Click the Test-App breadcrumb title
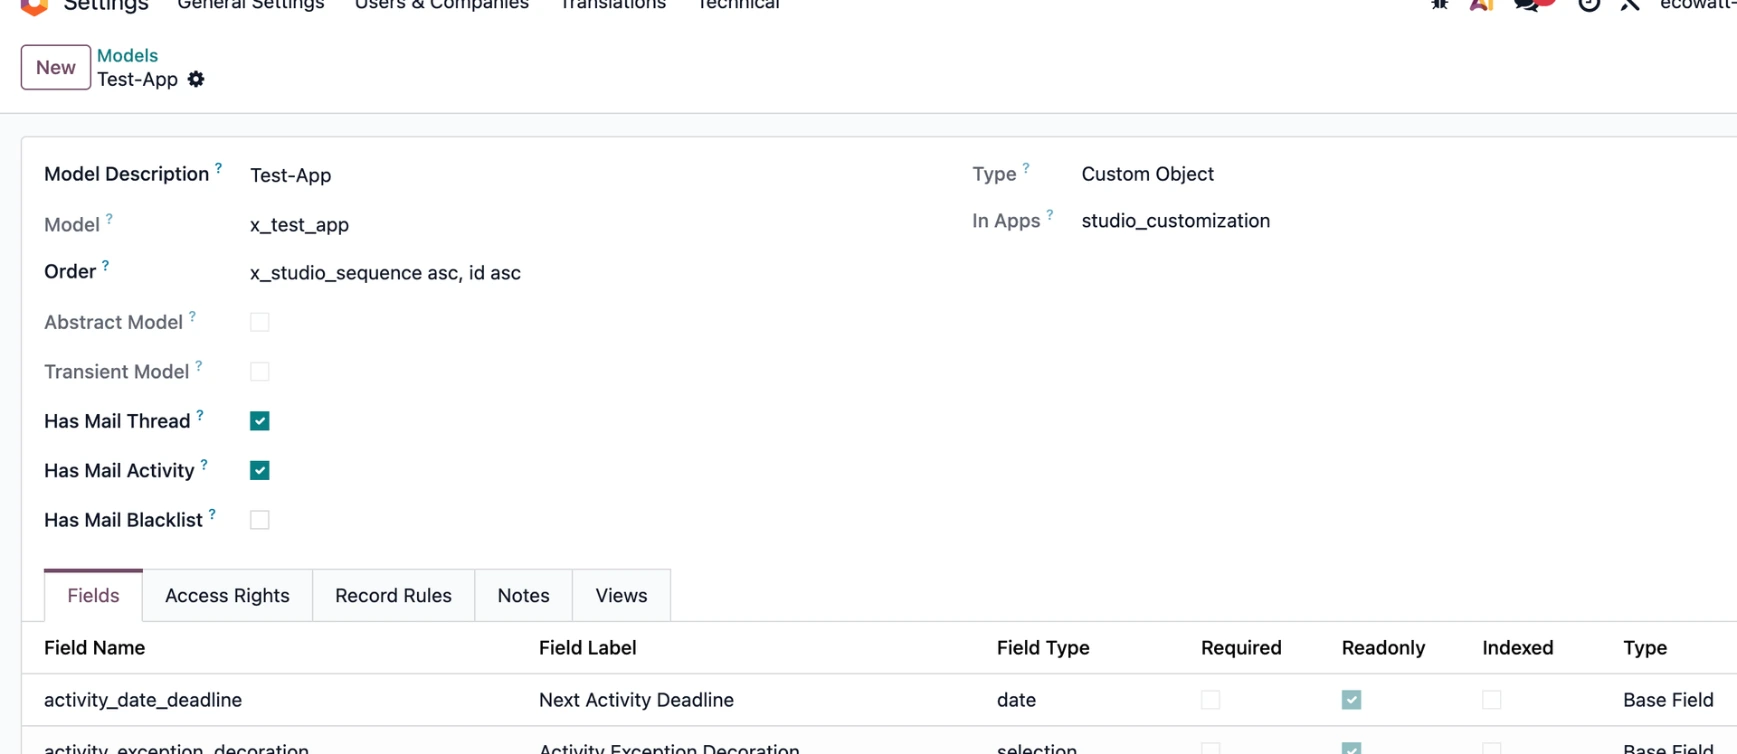Image resolution: width=1737 pixels, height=754 pixels. click(x=137, y=79)
